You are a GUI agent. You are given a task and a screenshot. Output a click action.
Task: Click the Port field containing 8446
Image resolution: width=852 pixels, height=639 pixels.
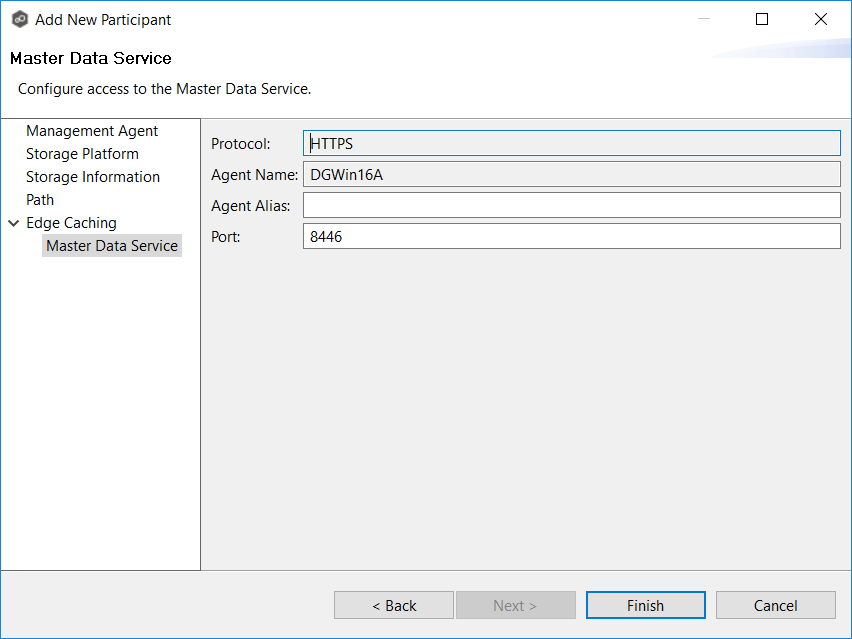(x=571, y=237)
